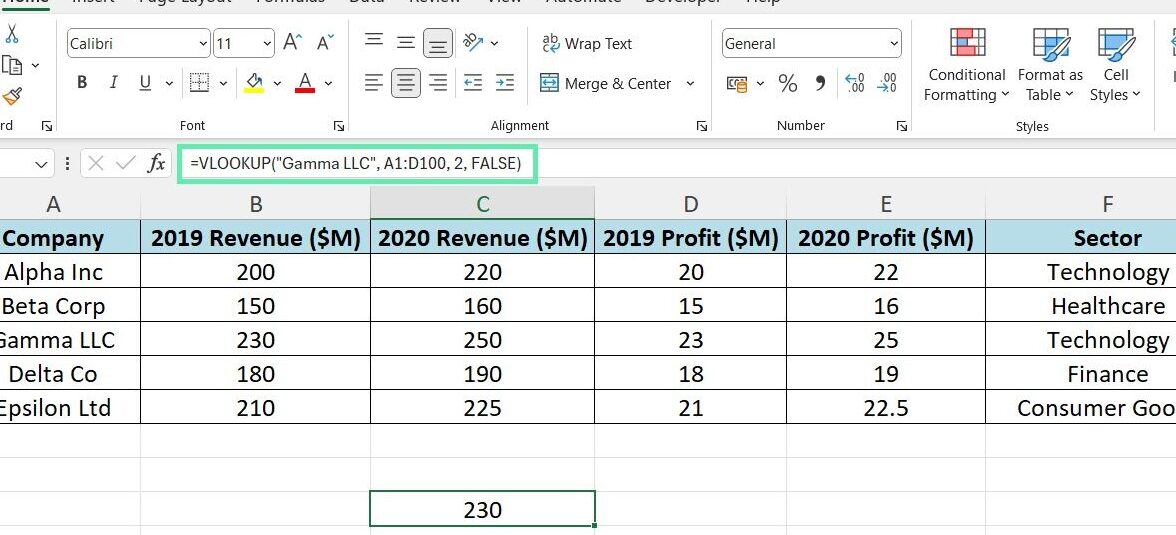Toggle Bold formatting
Viewport: 1176px width, 535px height.
coord(82,83)
